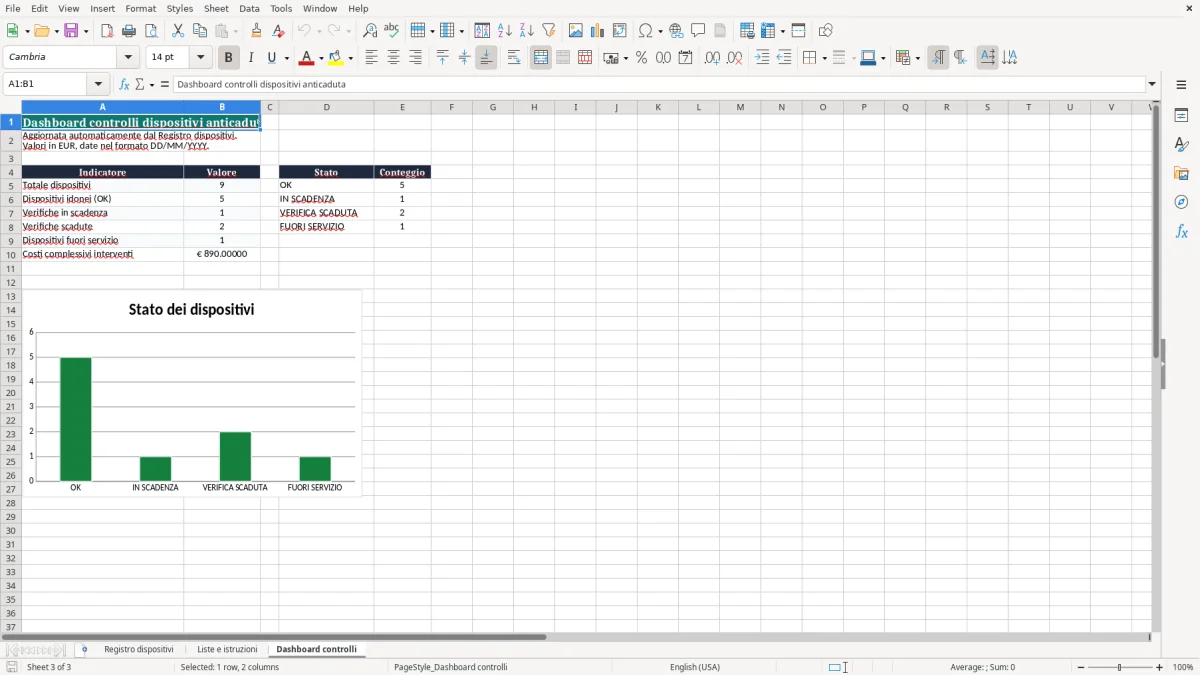This screenshot has height=675, width=1200.
Task: Select column header D
Action: [326, 107]
